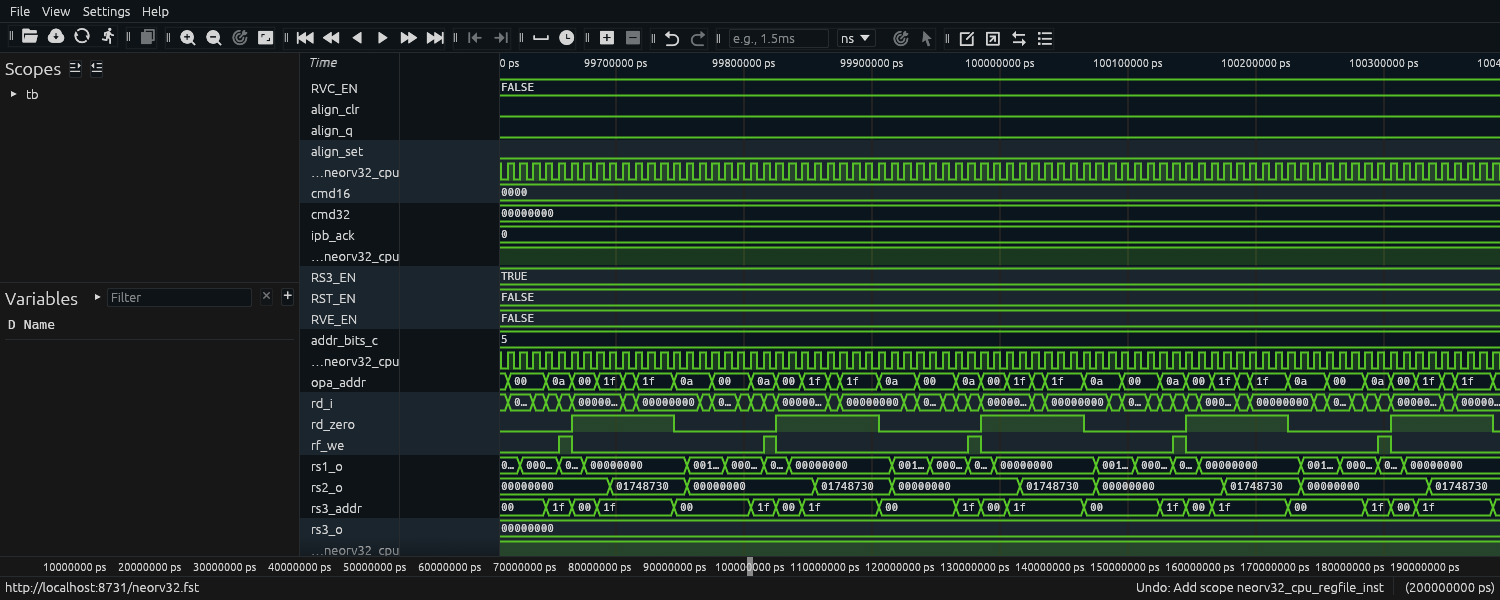Go to next transition

point(501,38)
